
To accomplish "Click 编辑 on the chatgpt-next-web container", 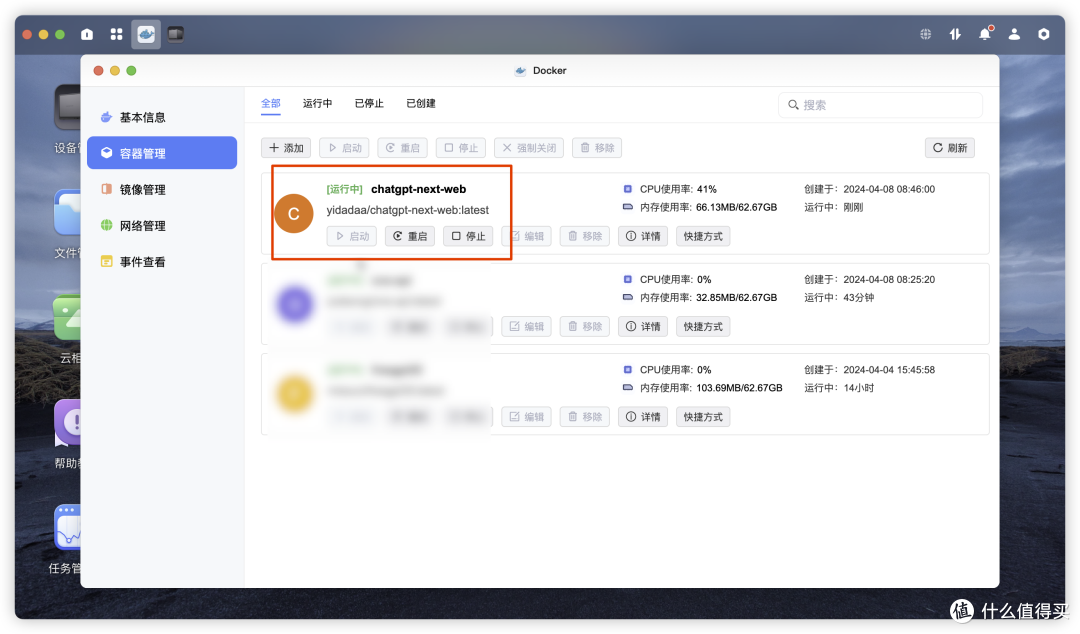I will pos(527,236).
